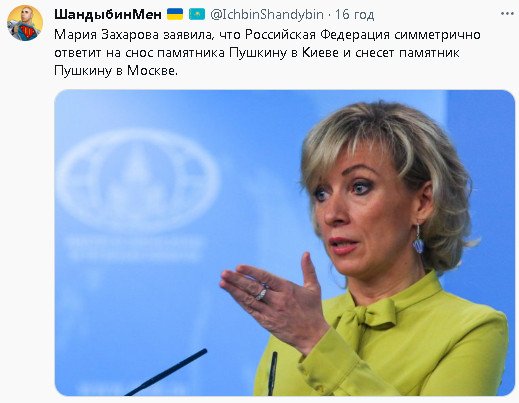
Task: Click the black microphone in the photo
Action: pyautogui.click(x=166, y=372)
